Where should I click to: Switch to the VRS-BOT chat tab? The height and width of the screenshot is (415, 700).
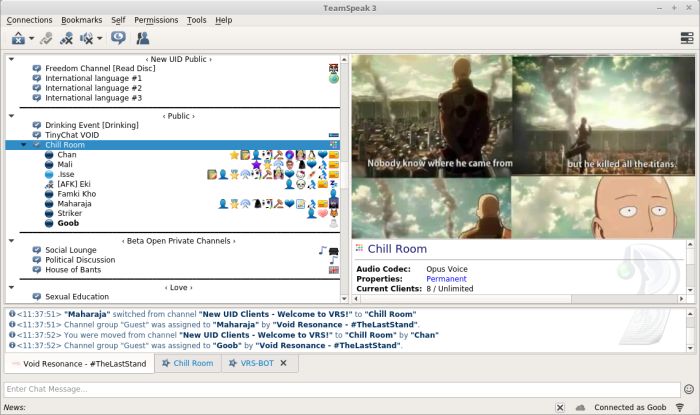coord(257,363)
